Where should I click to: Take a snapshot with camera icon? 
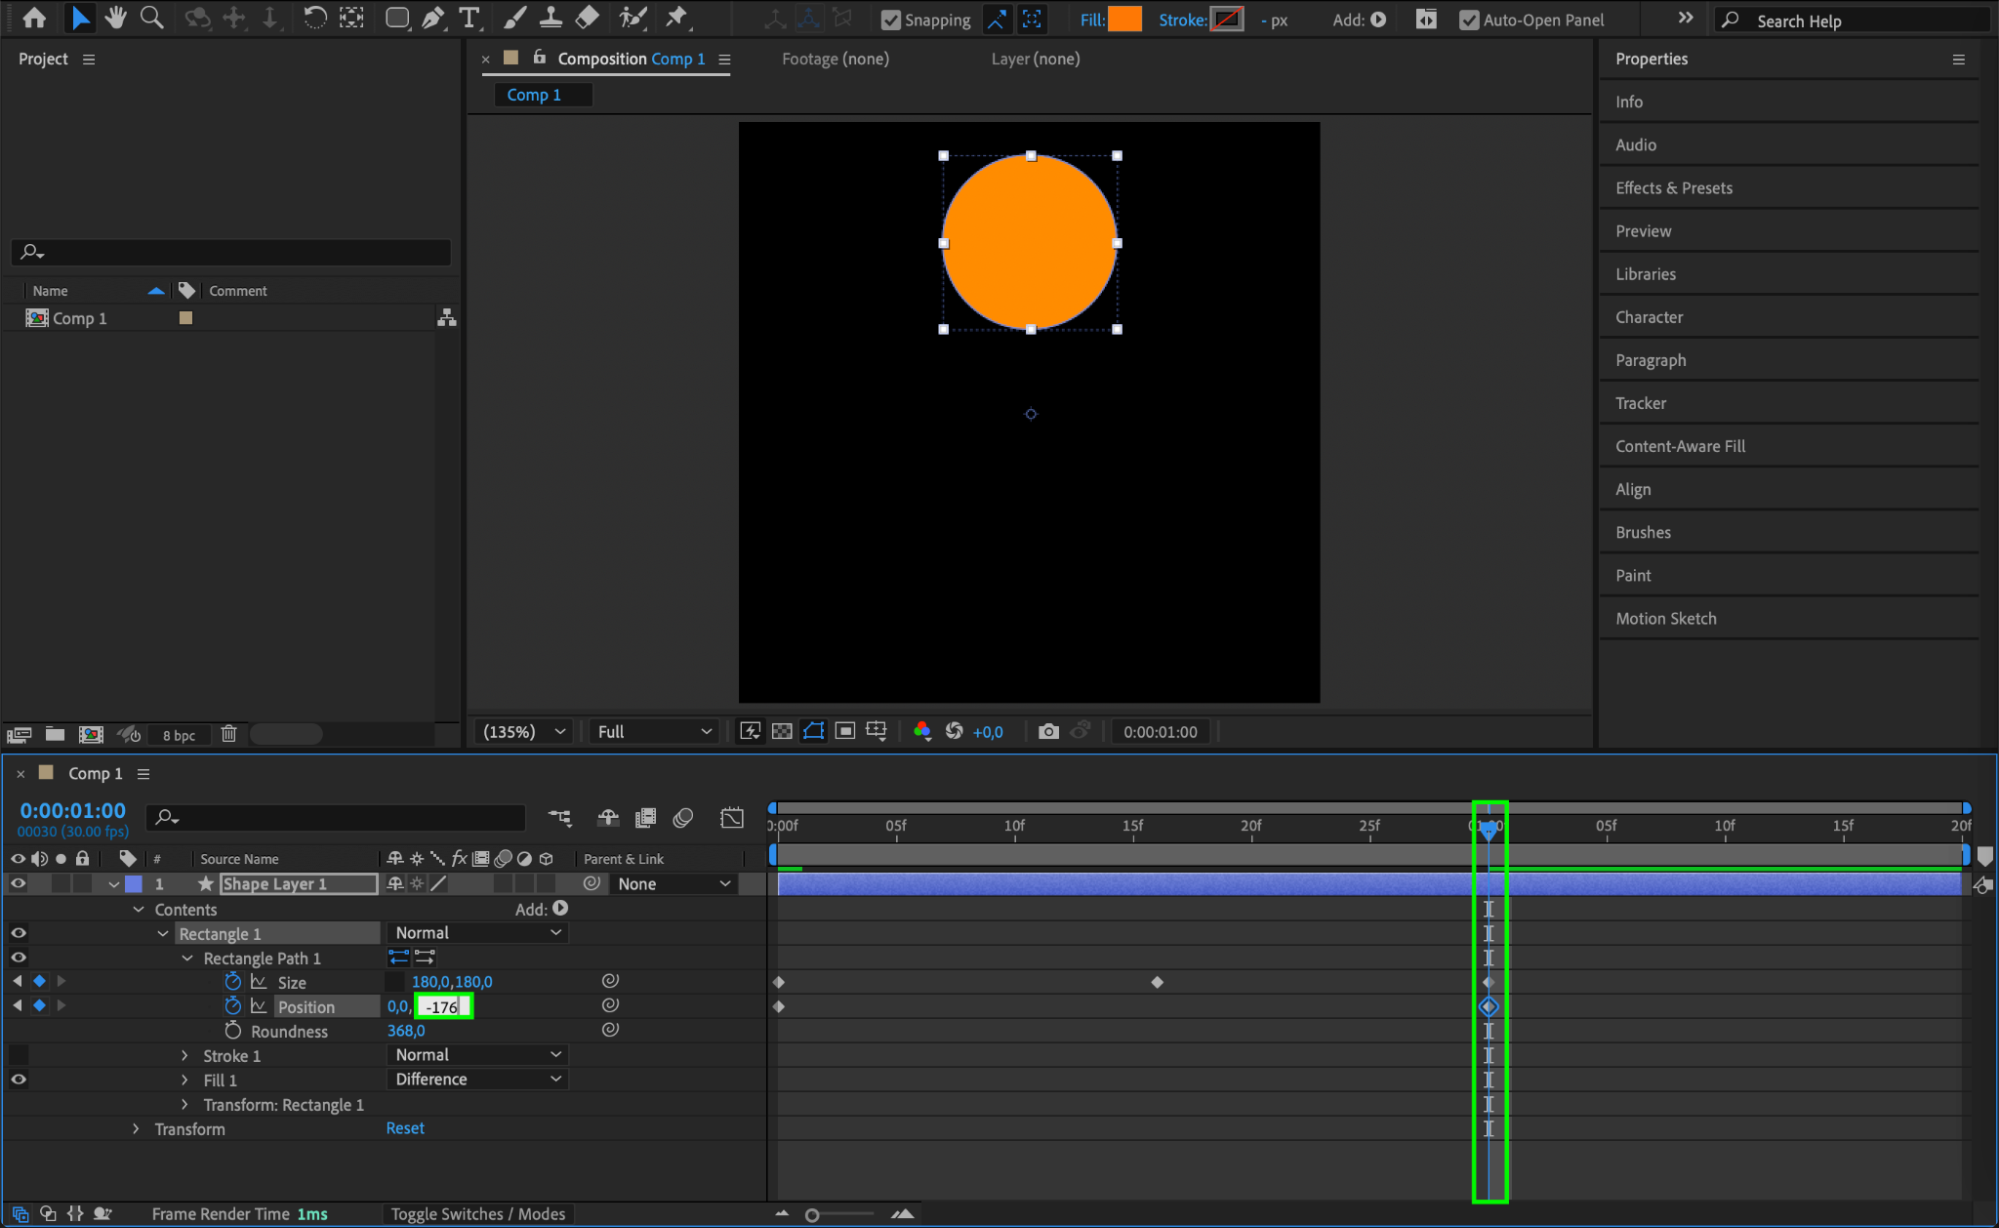[1048, 731]
